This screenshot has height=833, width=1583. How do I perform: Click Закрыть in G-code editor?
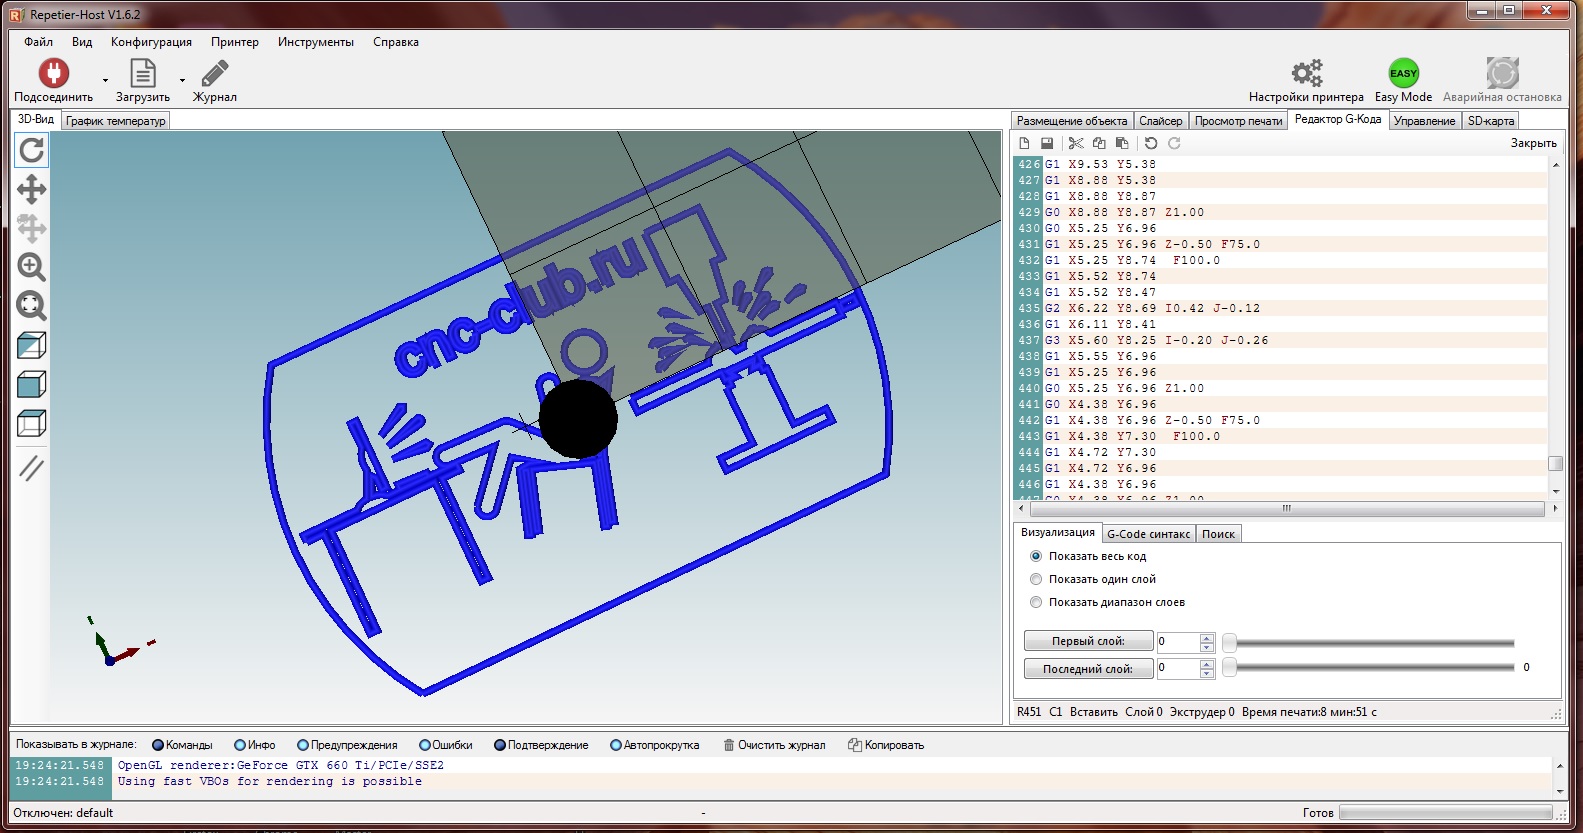[1533, 143]
